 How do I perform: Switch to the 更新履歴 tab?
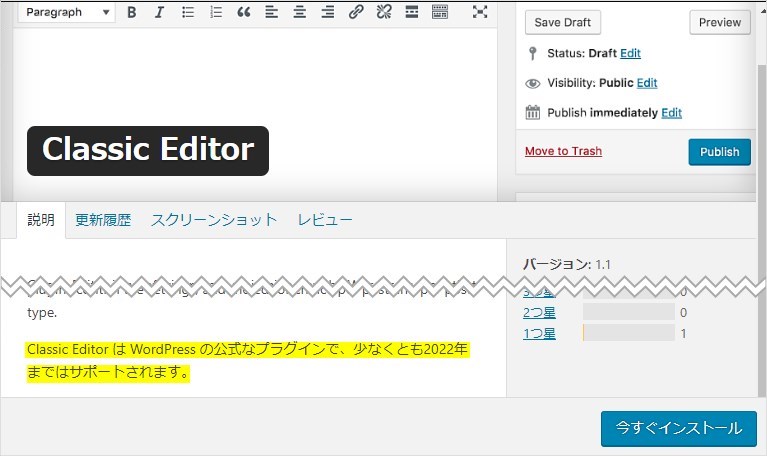pos(103,220)
